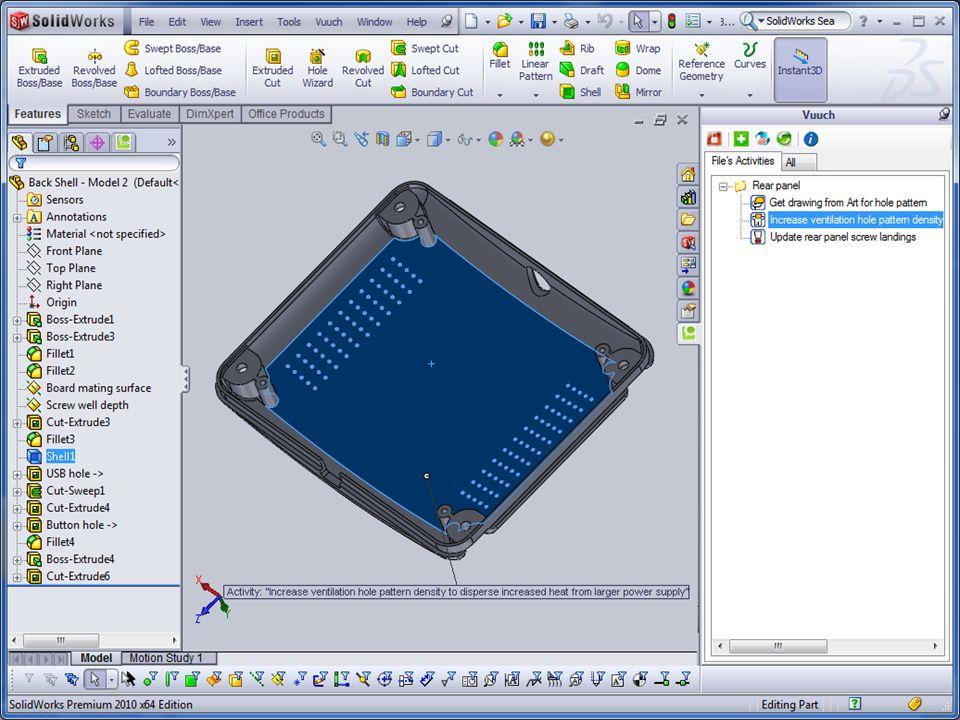The image size is (960, 720).
Task: Select the Mirror feature
Action: pyautogui.click(x=638, y=92)
